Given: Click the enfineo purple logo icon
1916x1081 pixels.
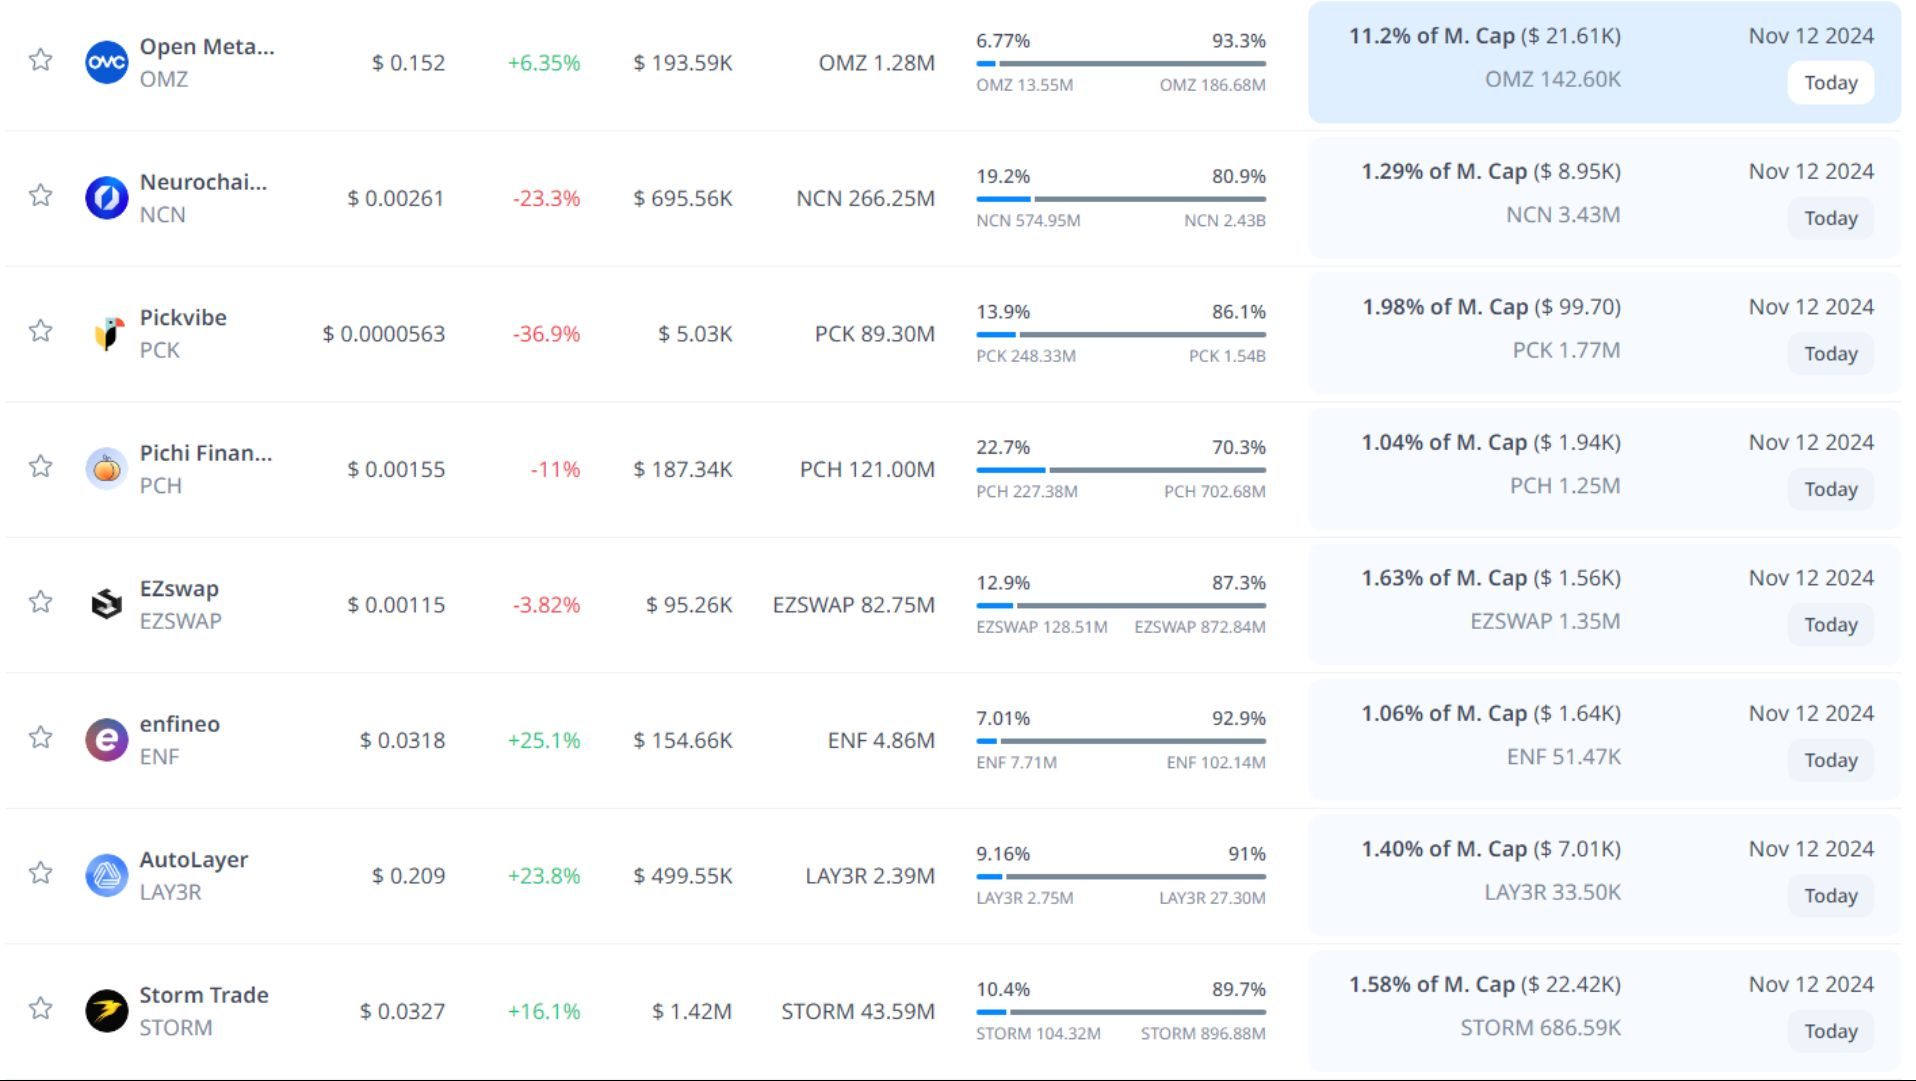Looking at the screenshot, I should [x=106, y=740].
